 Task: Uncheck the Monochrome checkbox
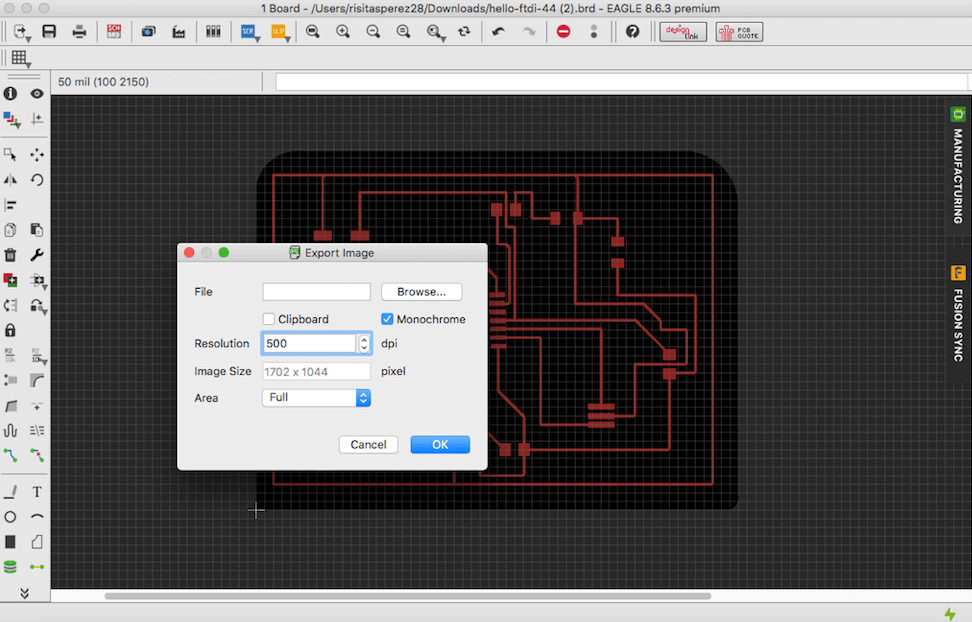click(x=388, y=319)
